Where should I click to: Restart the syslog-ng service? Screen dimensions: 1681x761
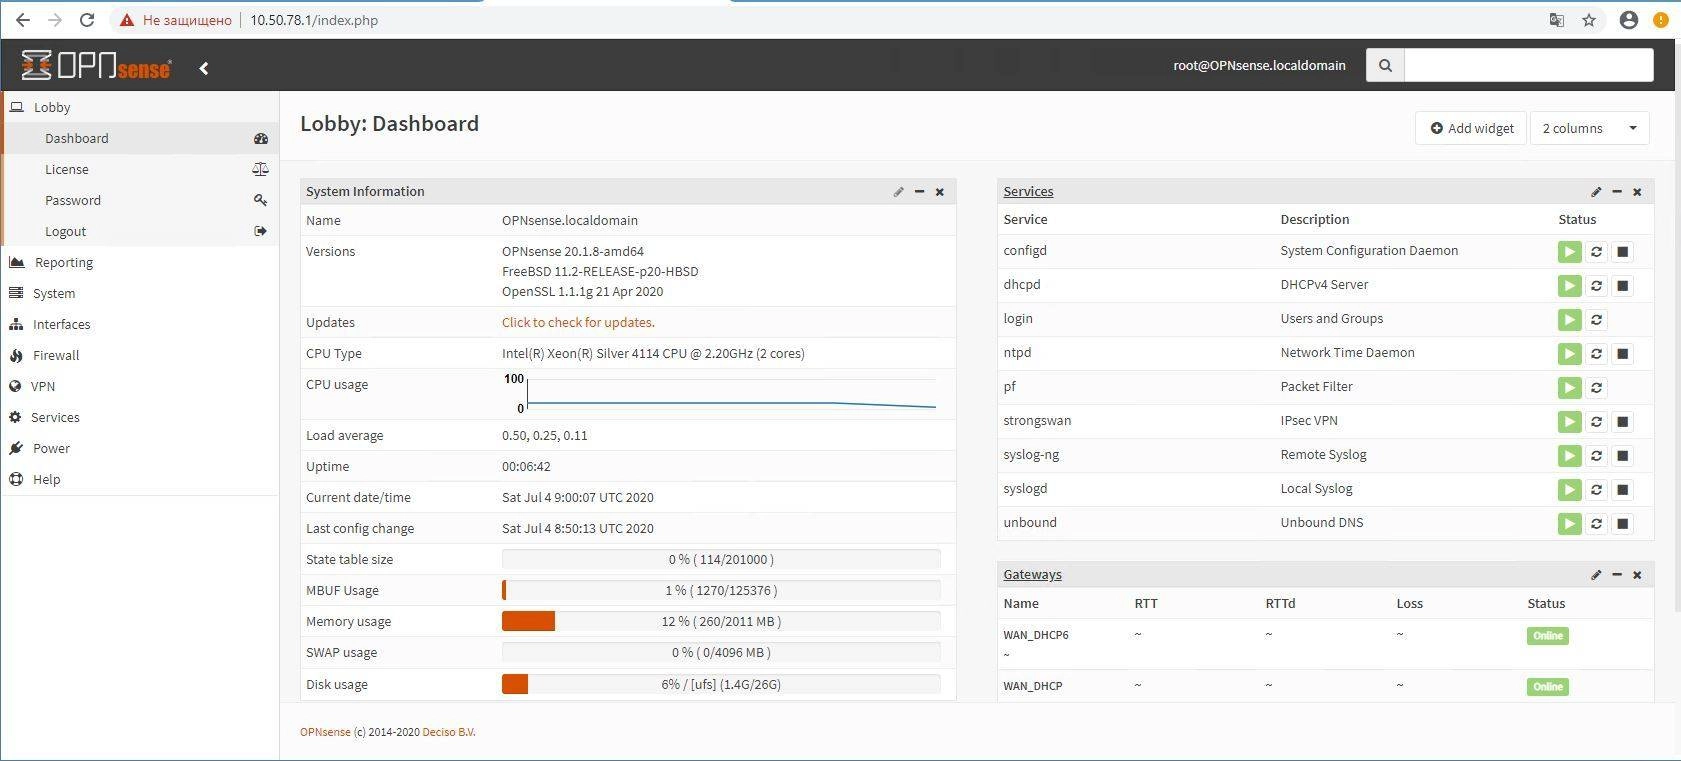(1596, 456)
